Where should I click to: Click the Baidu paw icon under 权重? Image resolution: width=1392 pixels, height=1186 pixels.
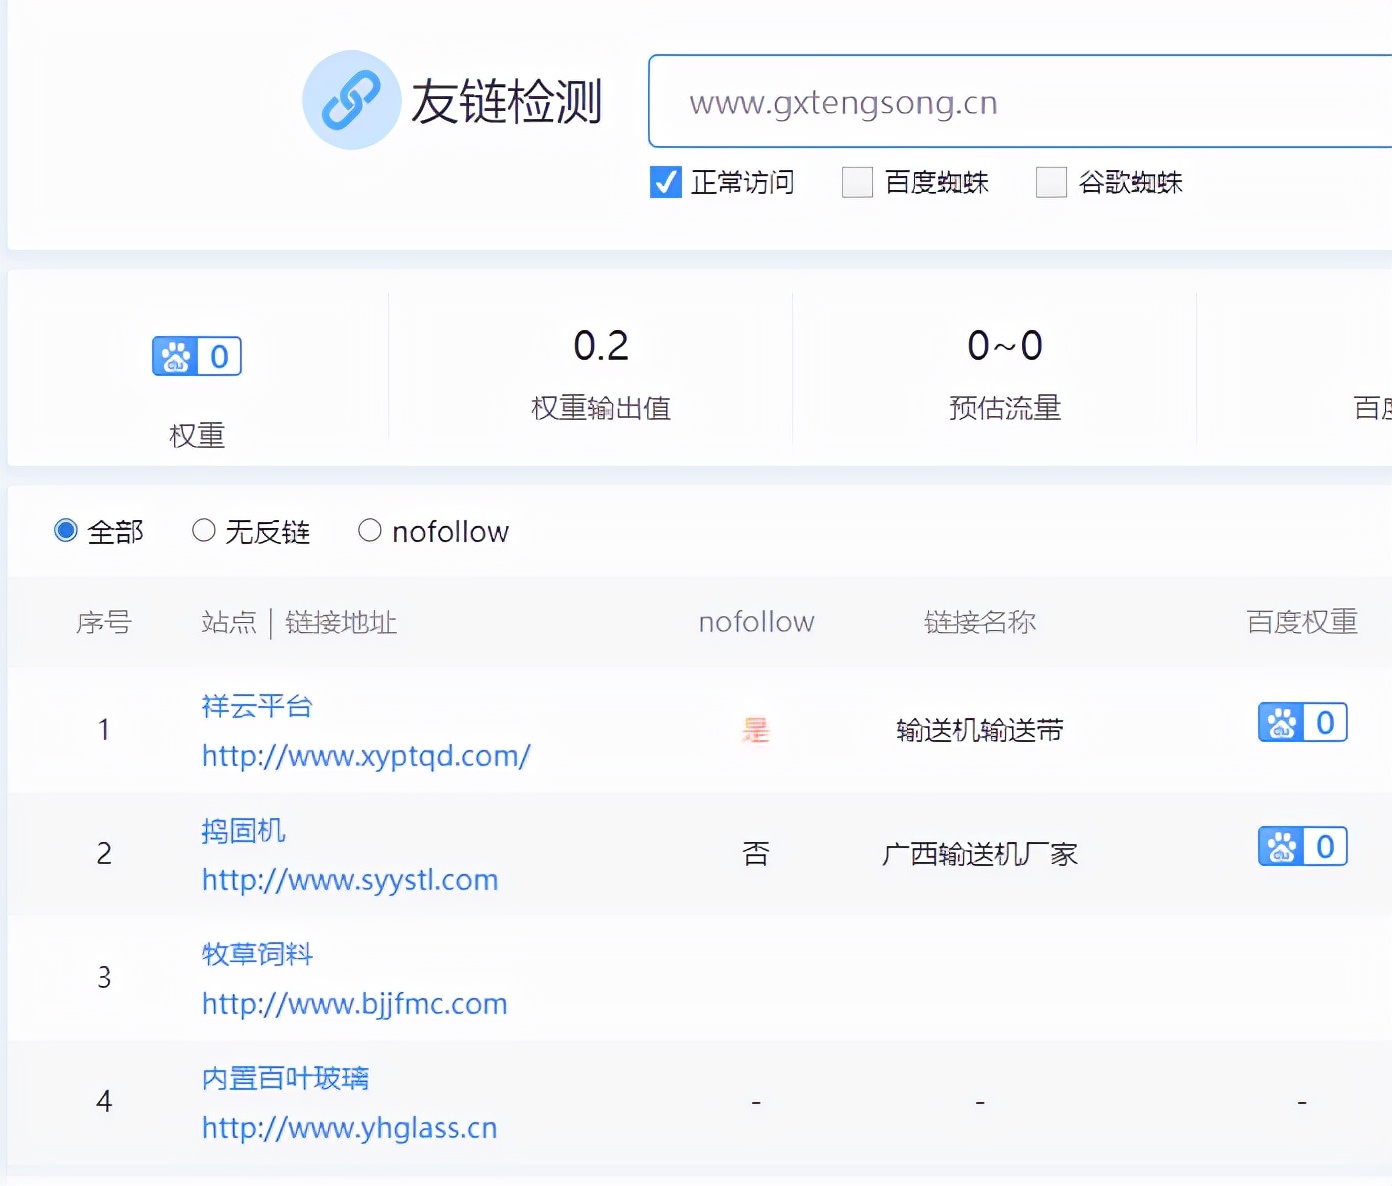[175, 356]
